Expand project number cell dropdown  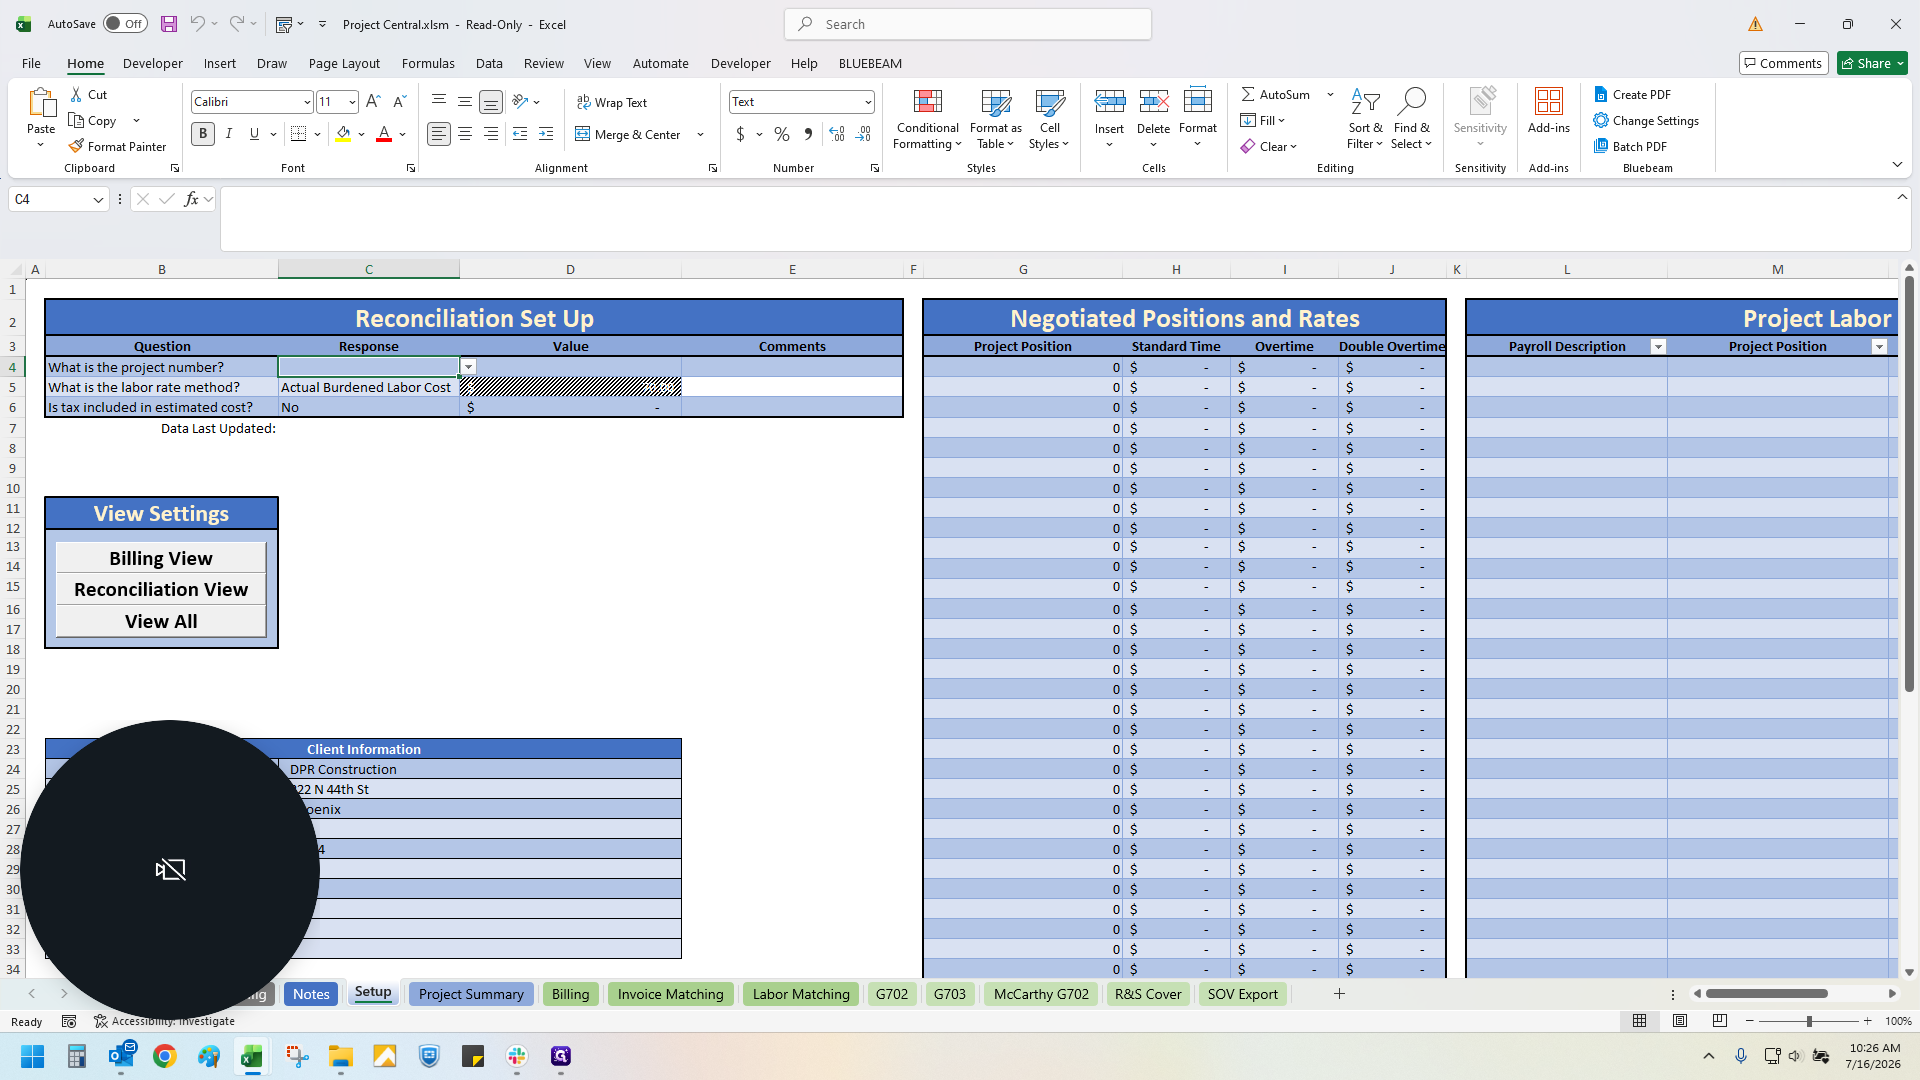point(468,367)
